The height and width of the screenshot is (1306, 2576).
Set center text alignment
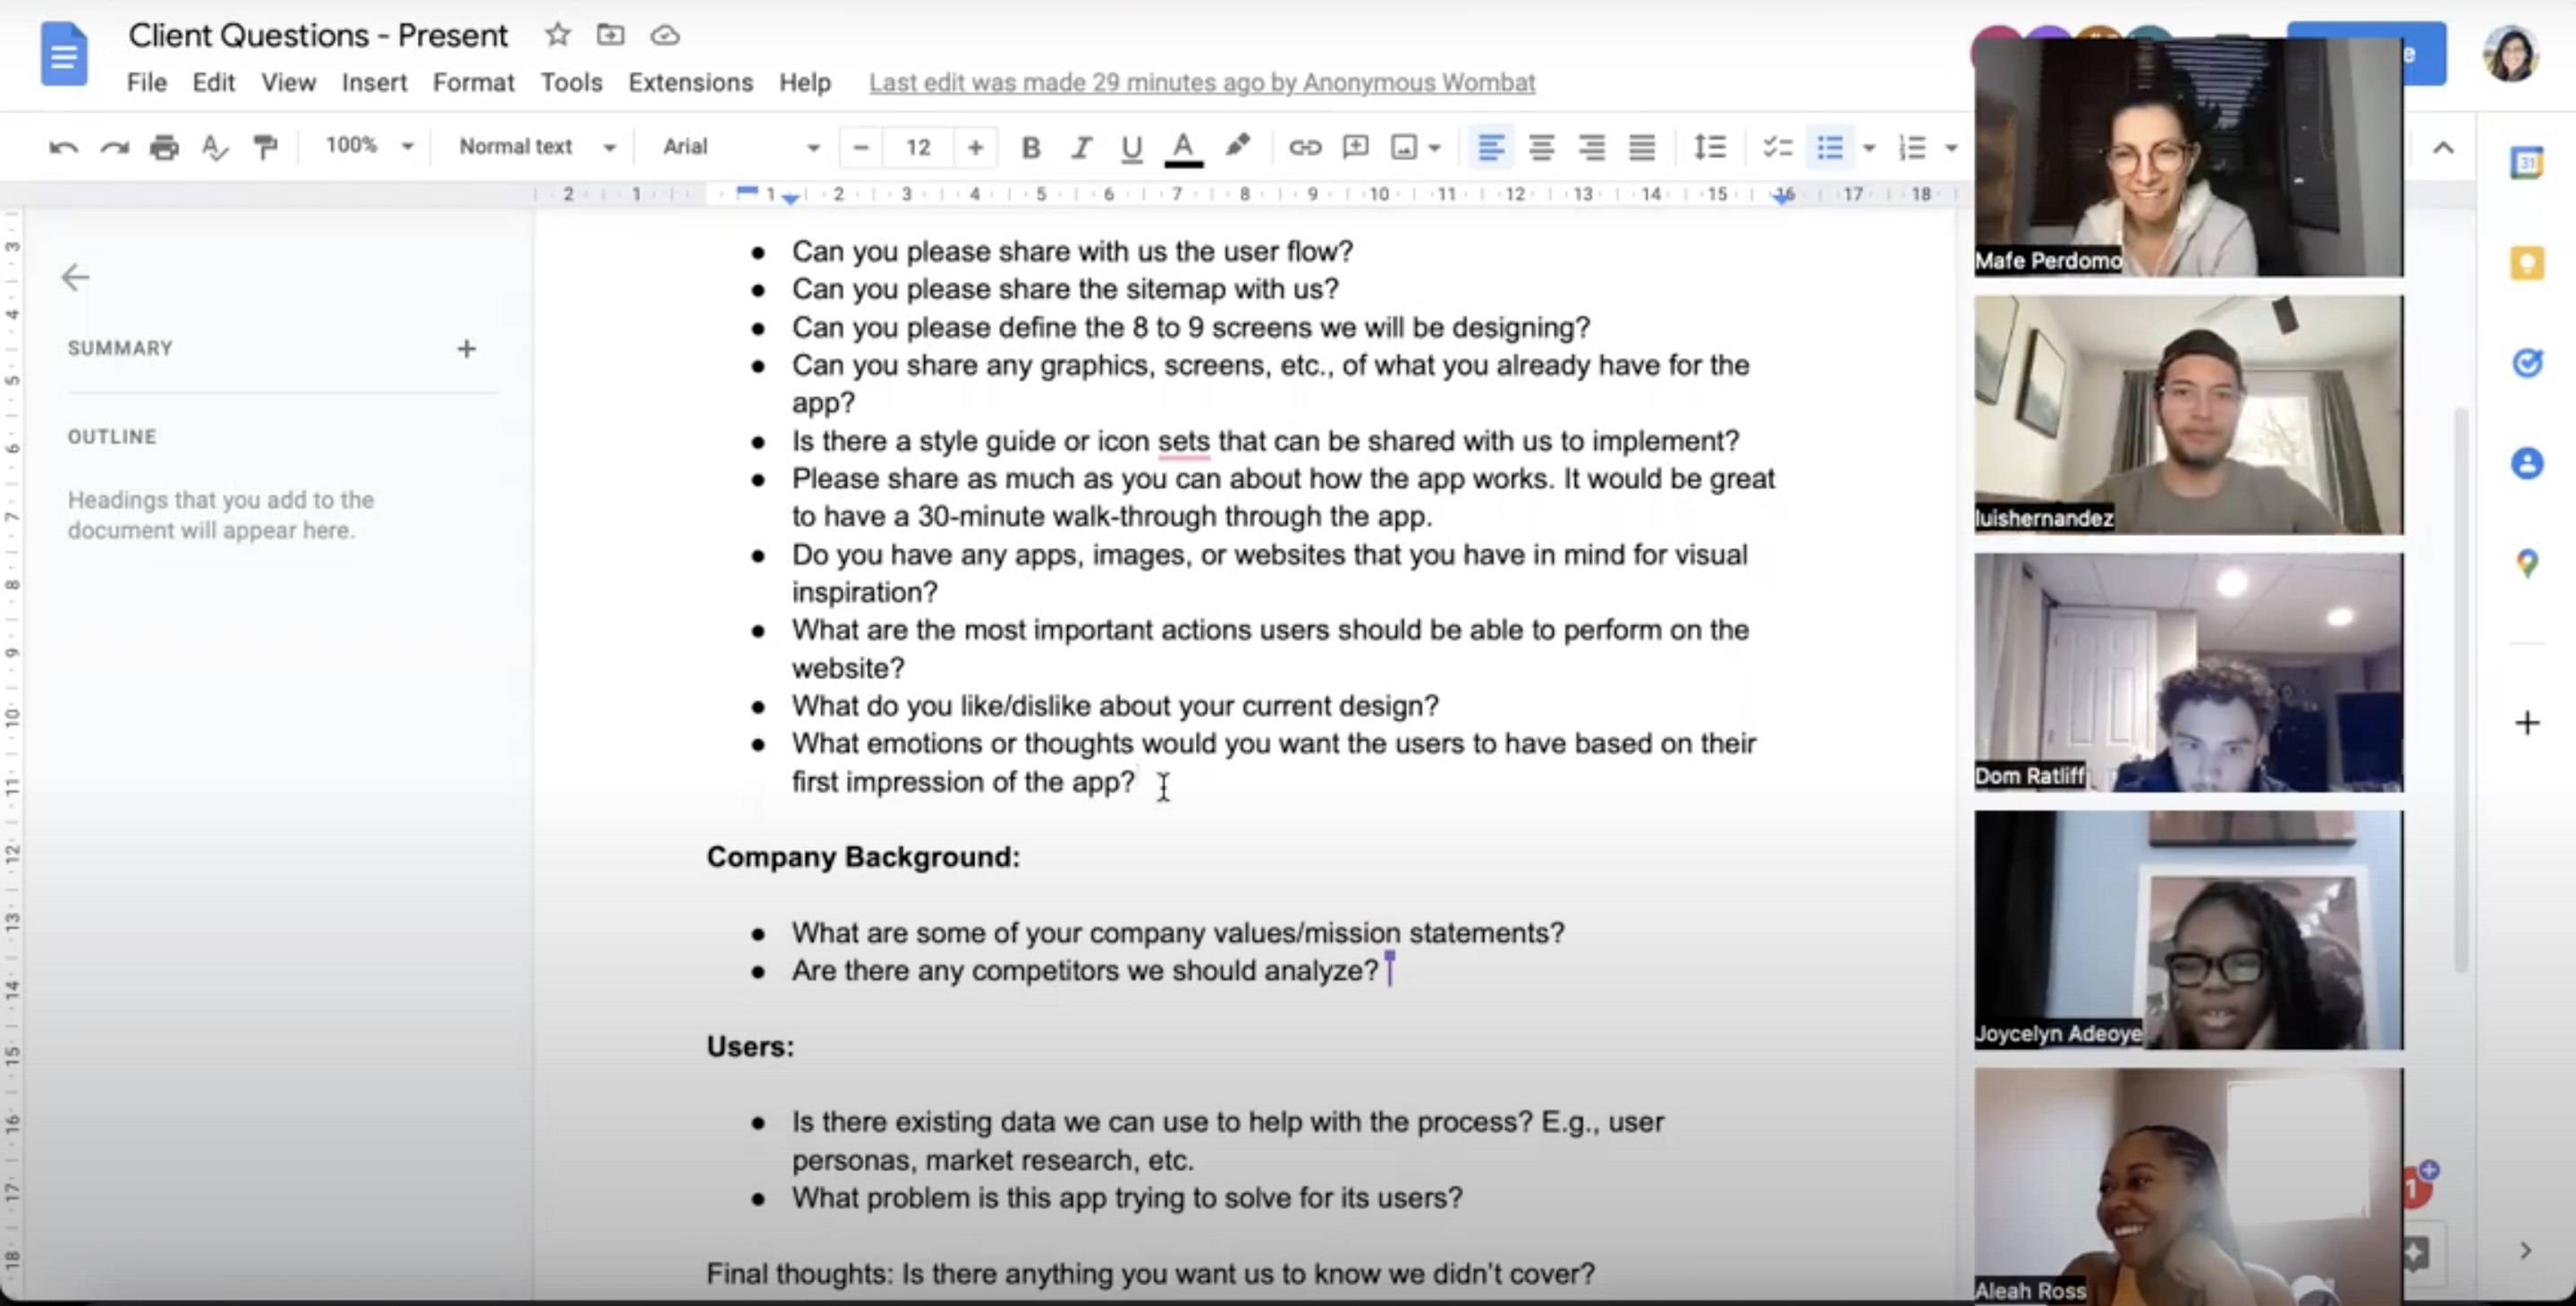[1541, 148]
